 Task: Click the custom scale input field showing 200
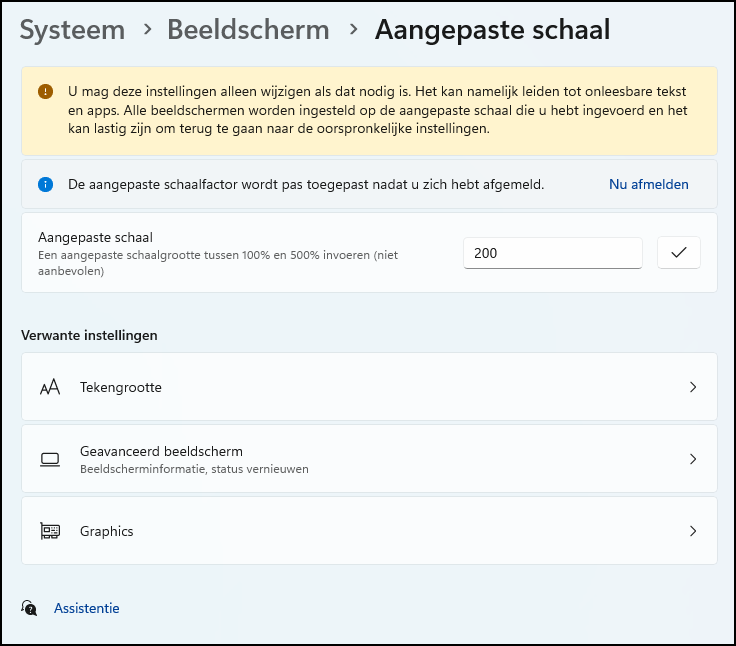pos(552,253)
